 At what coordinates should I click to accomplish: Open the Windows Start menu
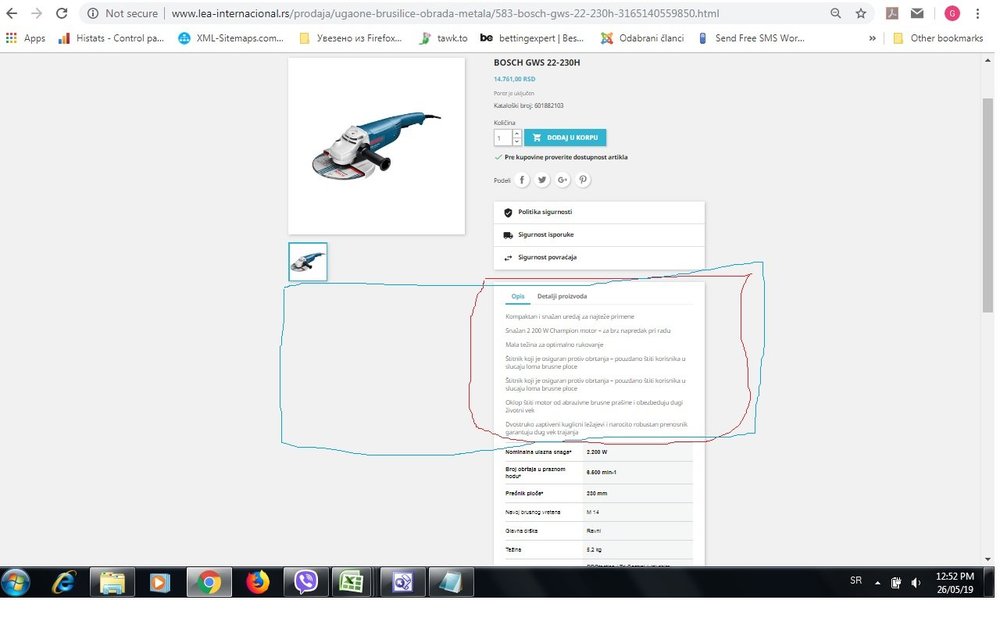[15, 583]
